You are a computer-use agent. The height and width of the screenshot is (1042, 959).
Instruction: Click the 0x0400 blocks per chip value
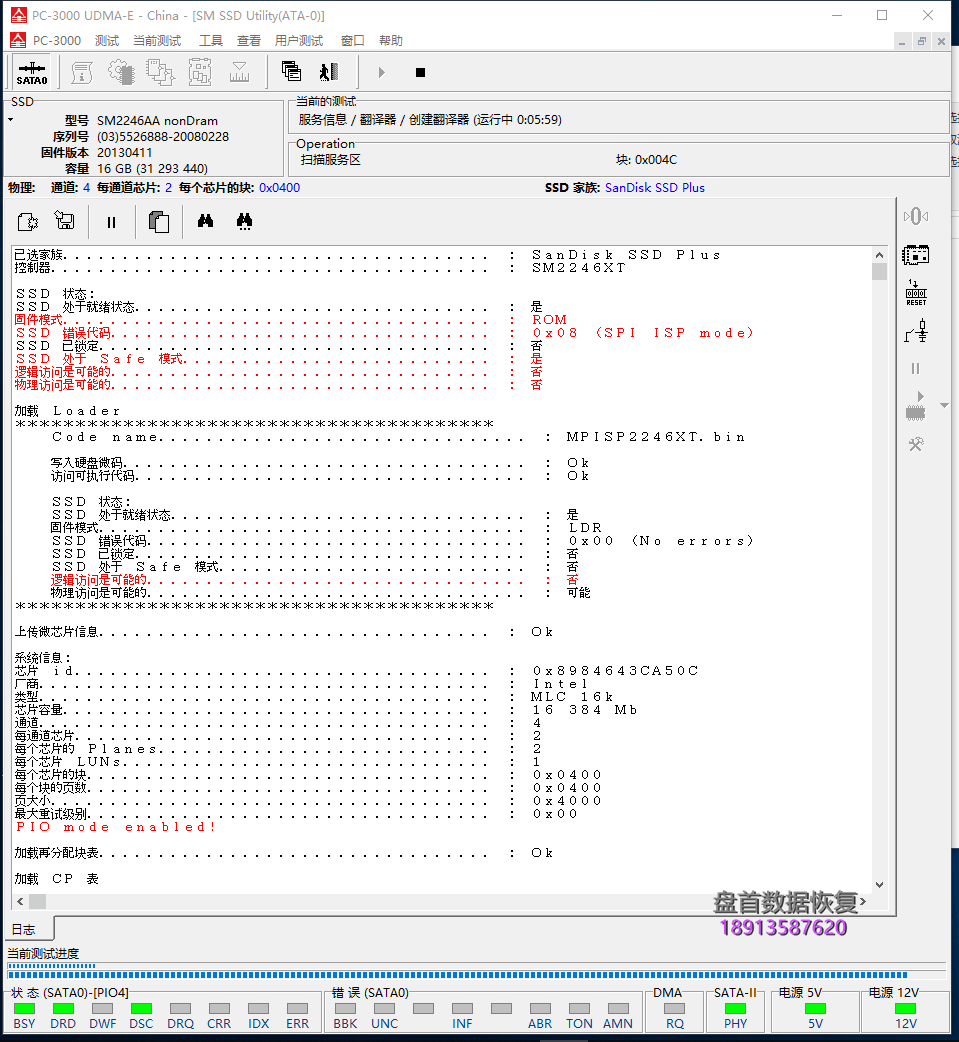point(279,187)
